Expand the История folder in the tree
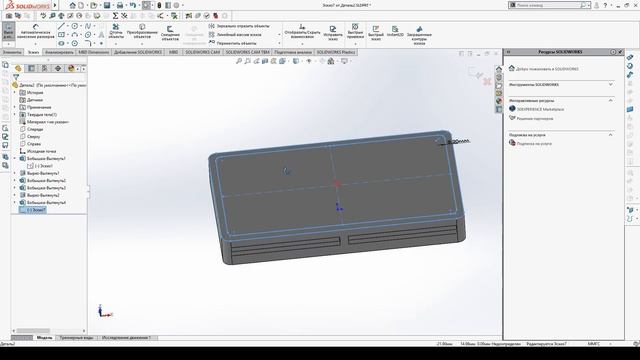This screenshot has height=360, width=640. point(15,93)
